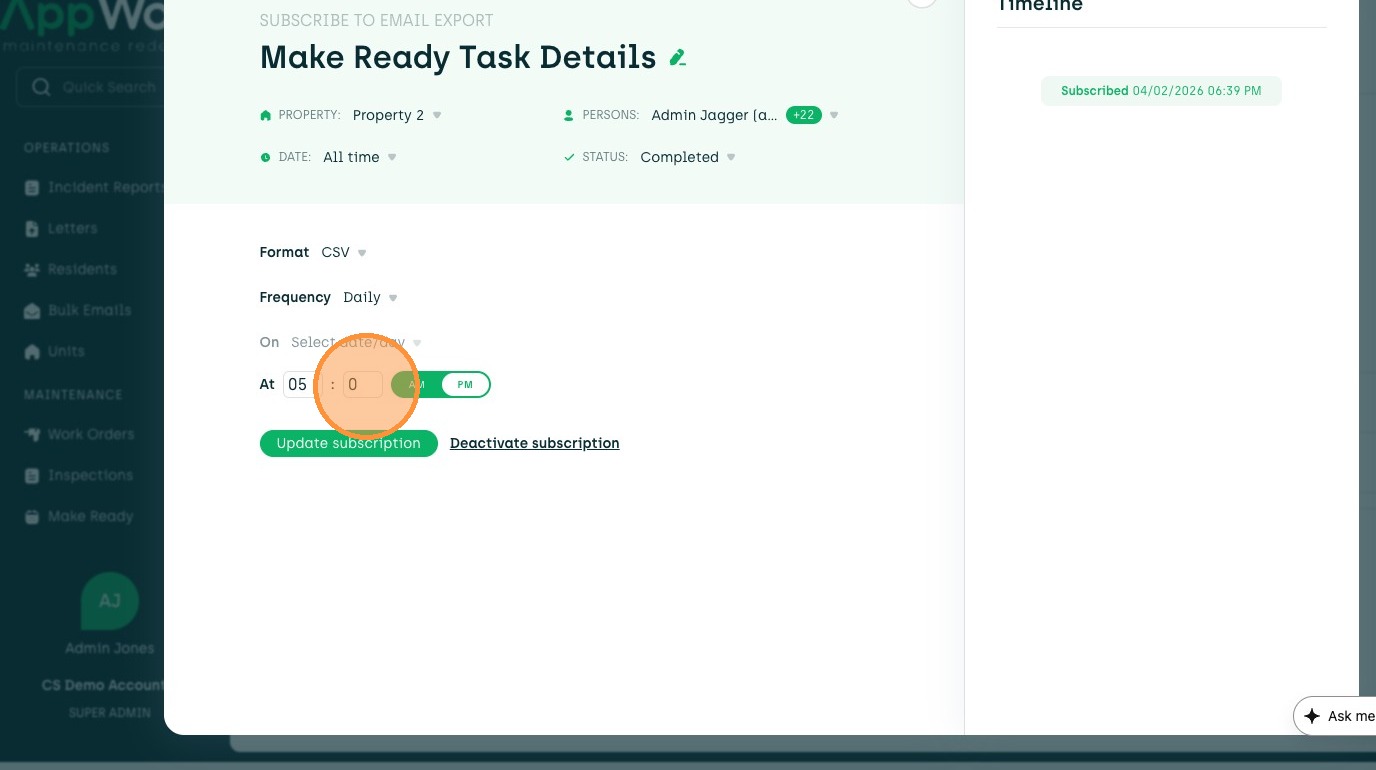
Task: Click the +22 persons badge
Action: [804, 115]
